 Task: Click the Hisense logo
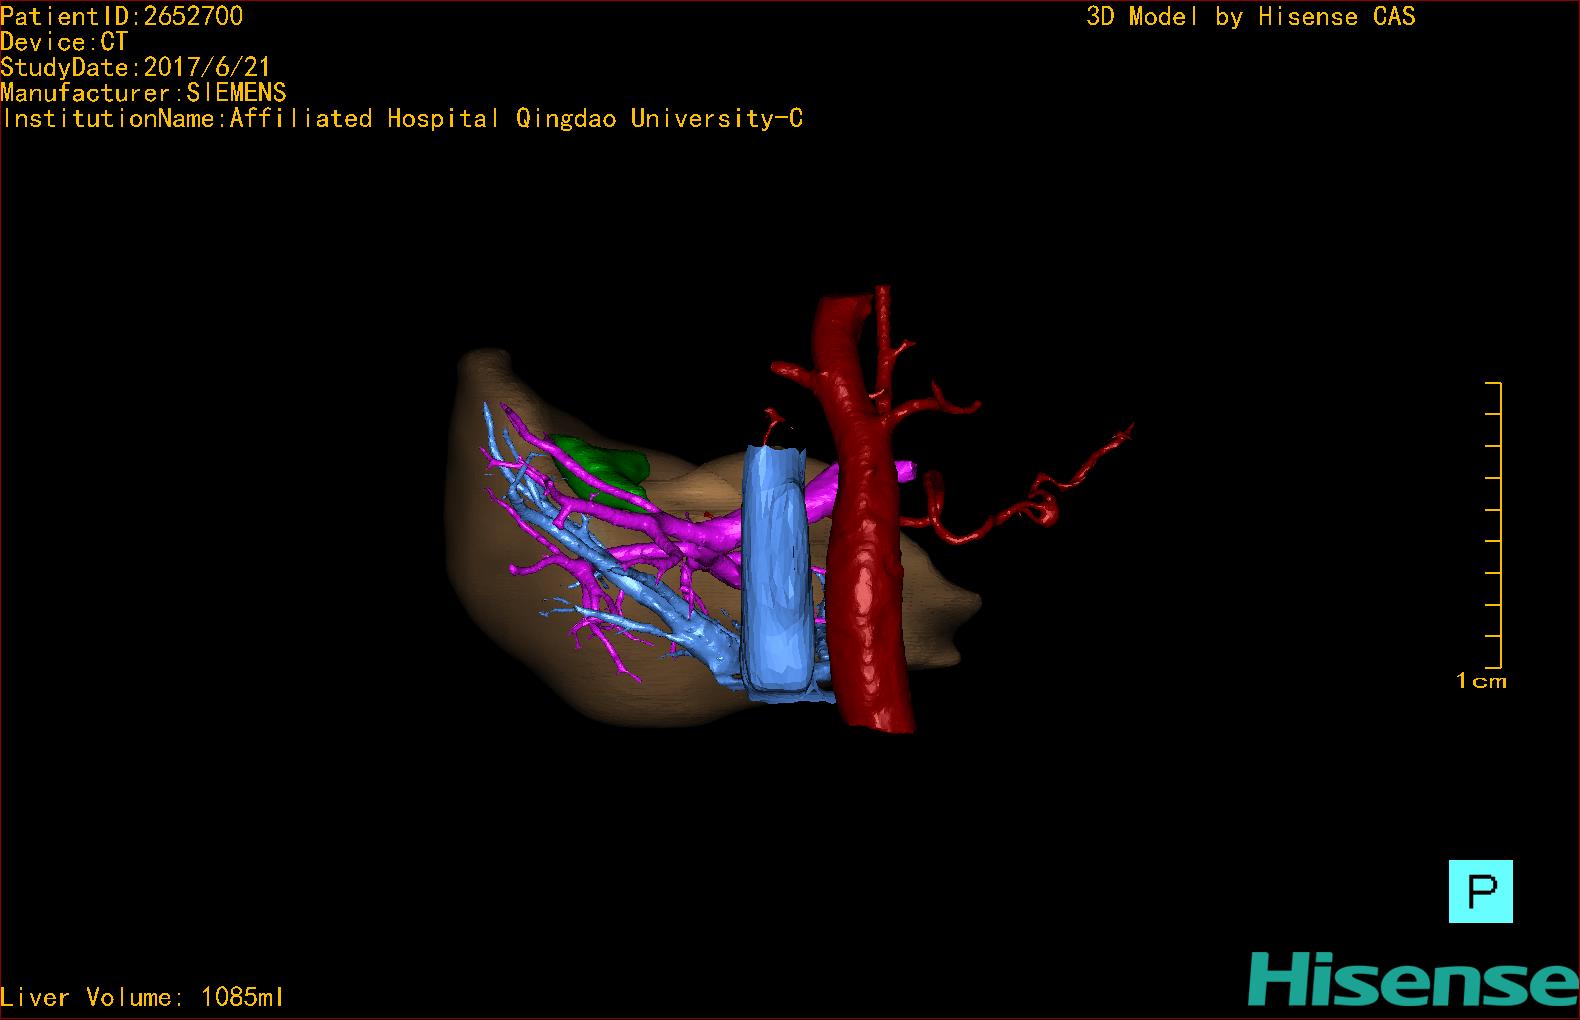tap(1413, 980)
